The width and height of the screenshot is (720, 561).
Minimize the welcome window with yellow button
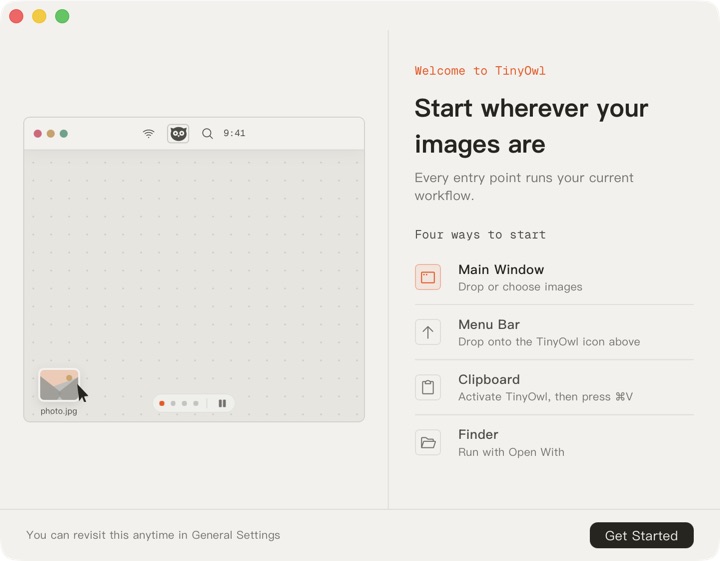pyautogui.click(x=39, y=16)
